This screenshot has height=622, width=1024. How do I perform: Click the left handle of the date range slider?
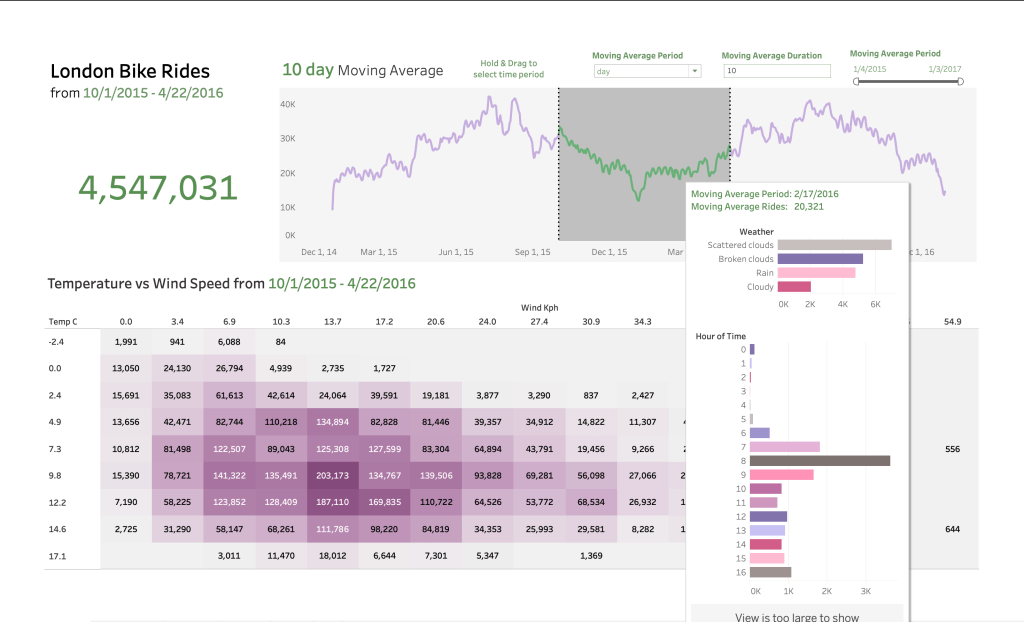tap(856, 81)
